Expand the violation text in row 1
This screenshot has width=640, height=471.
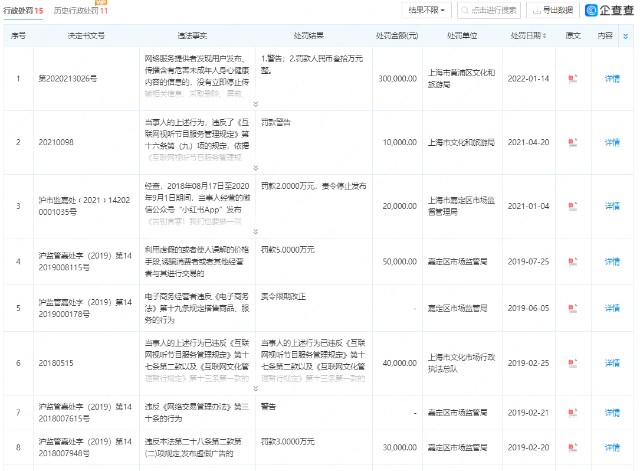pyautogui.click(x=255, y=104)
